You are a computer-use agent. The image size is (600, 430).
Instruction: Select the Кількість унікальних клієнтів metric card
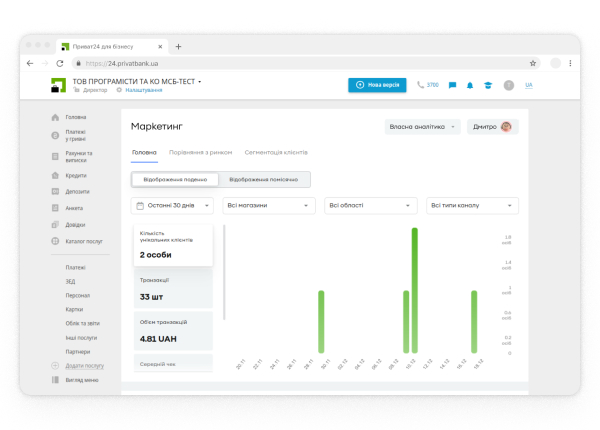(172, 246)
